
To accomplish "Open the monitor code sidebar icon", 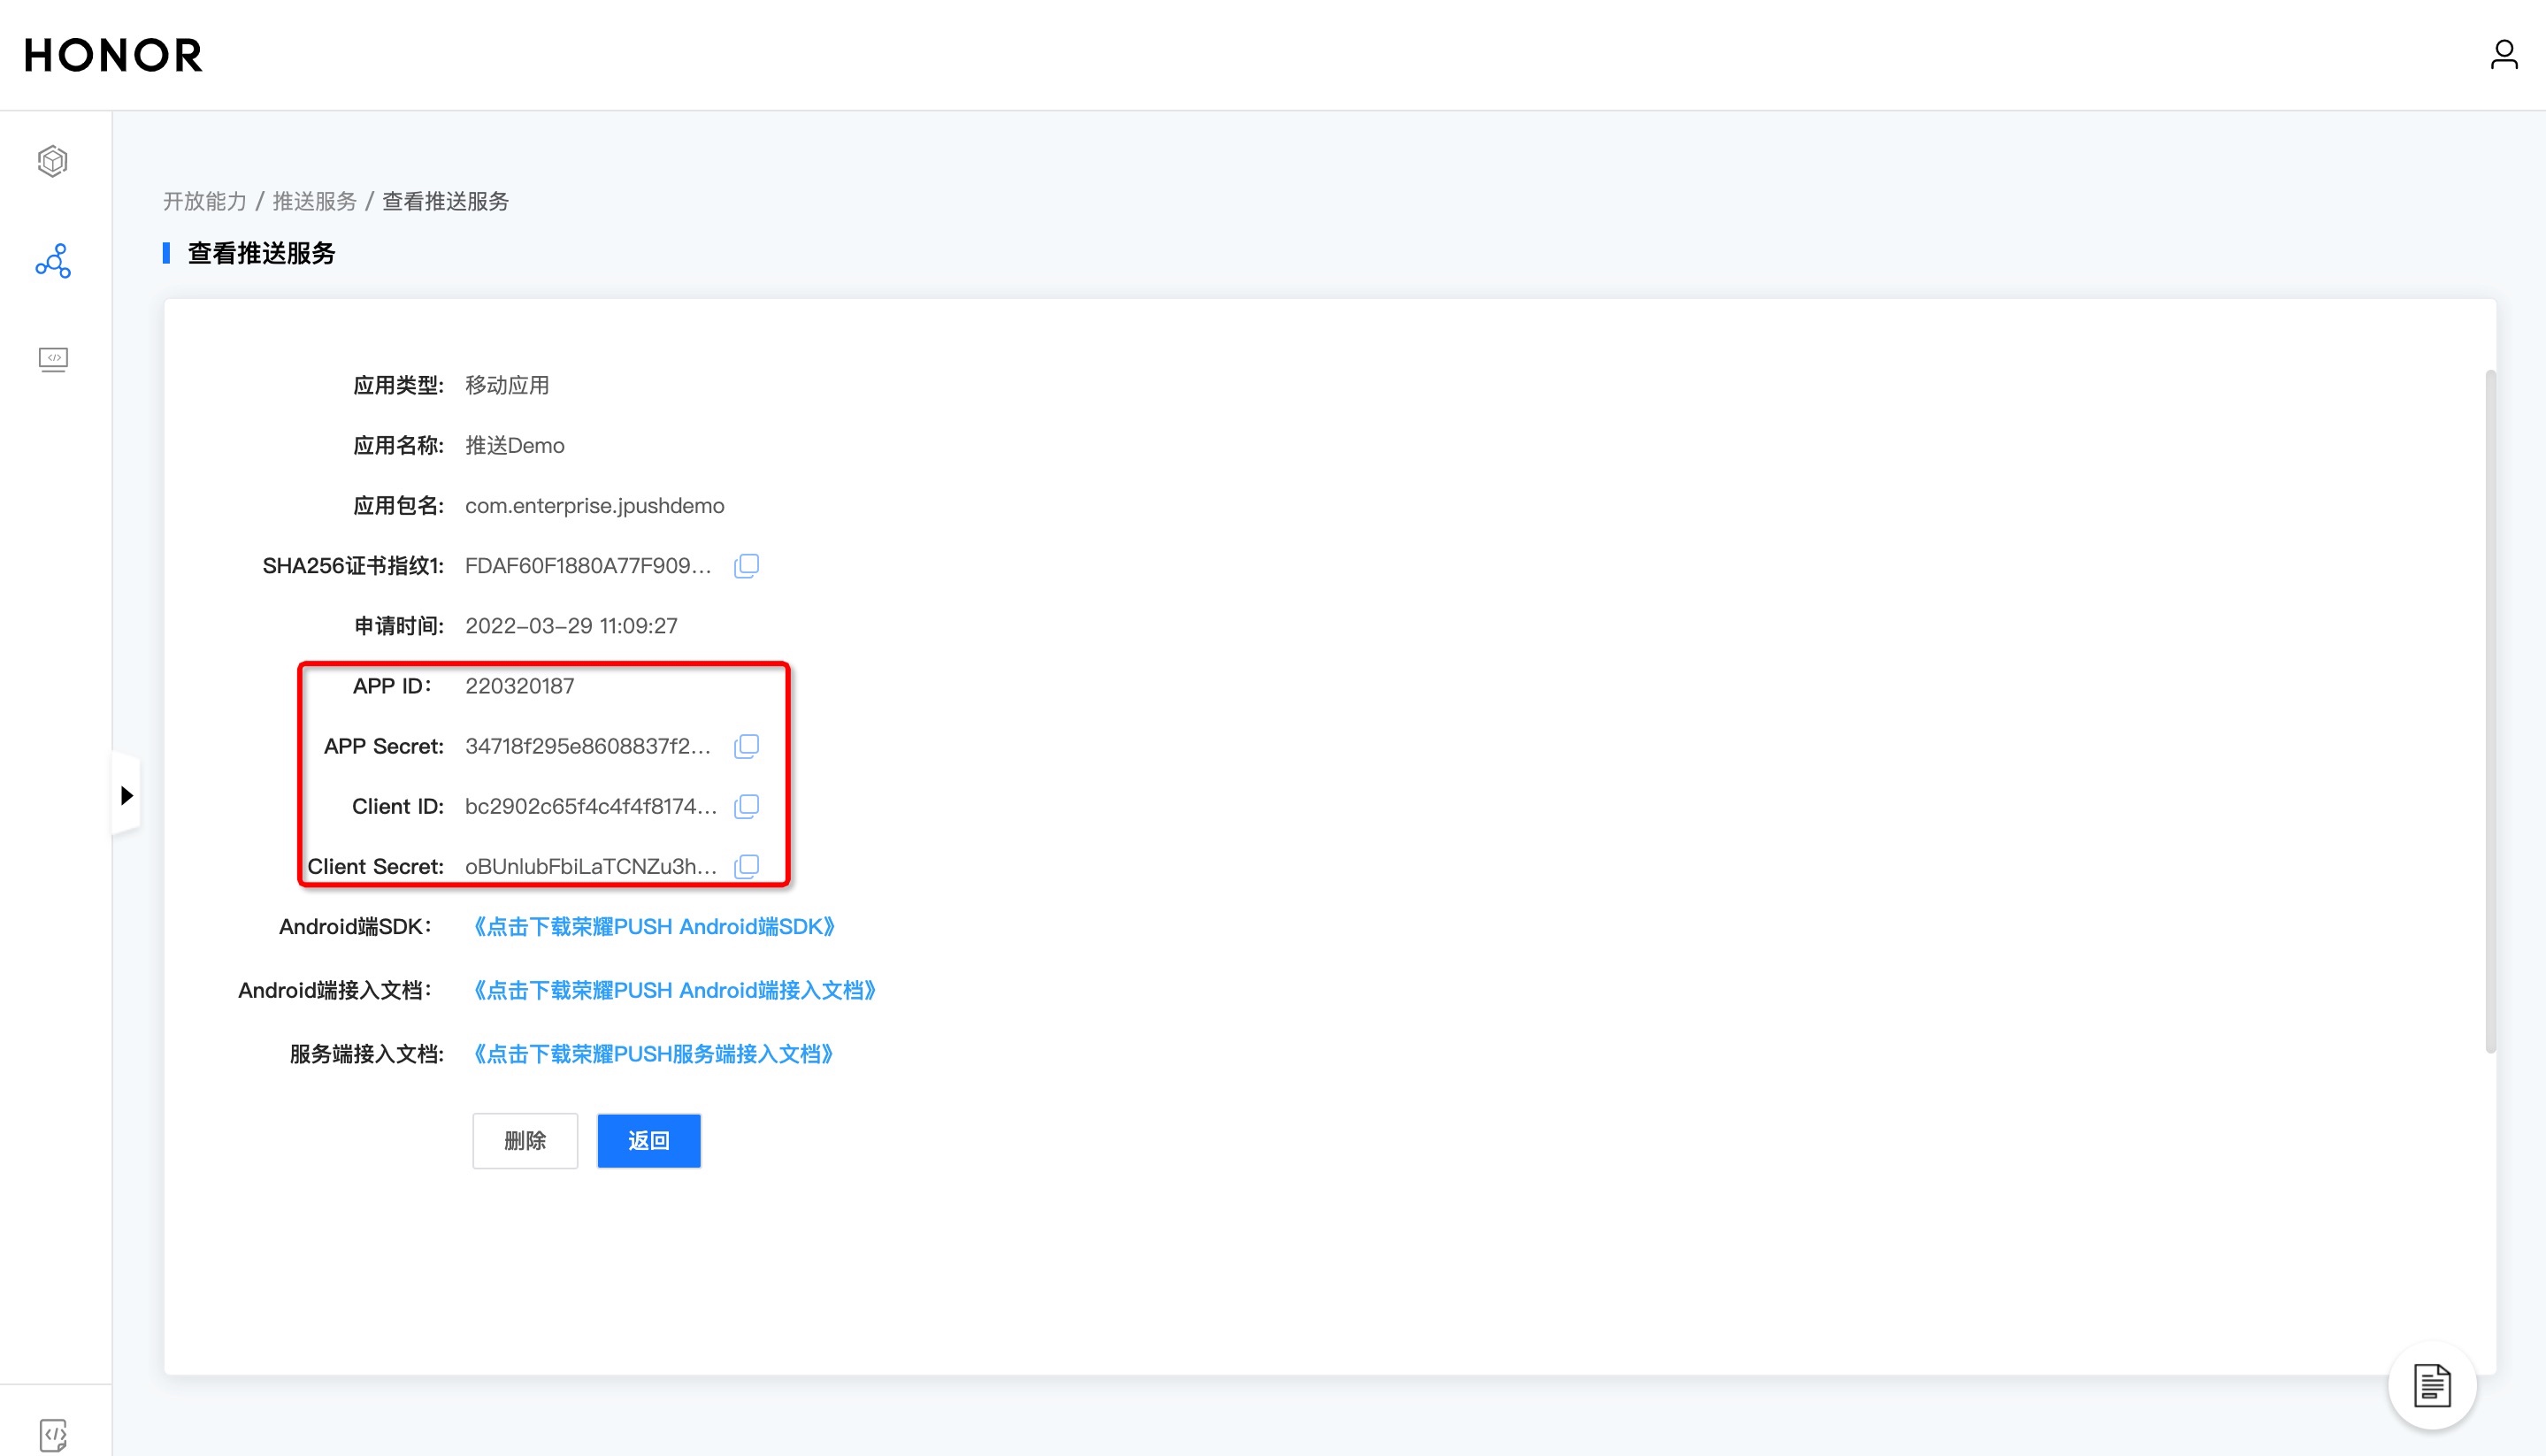I will (53, 359).
